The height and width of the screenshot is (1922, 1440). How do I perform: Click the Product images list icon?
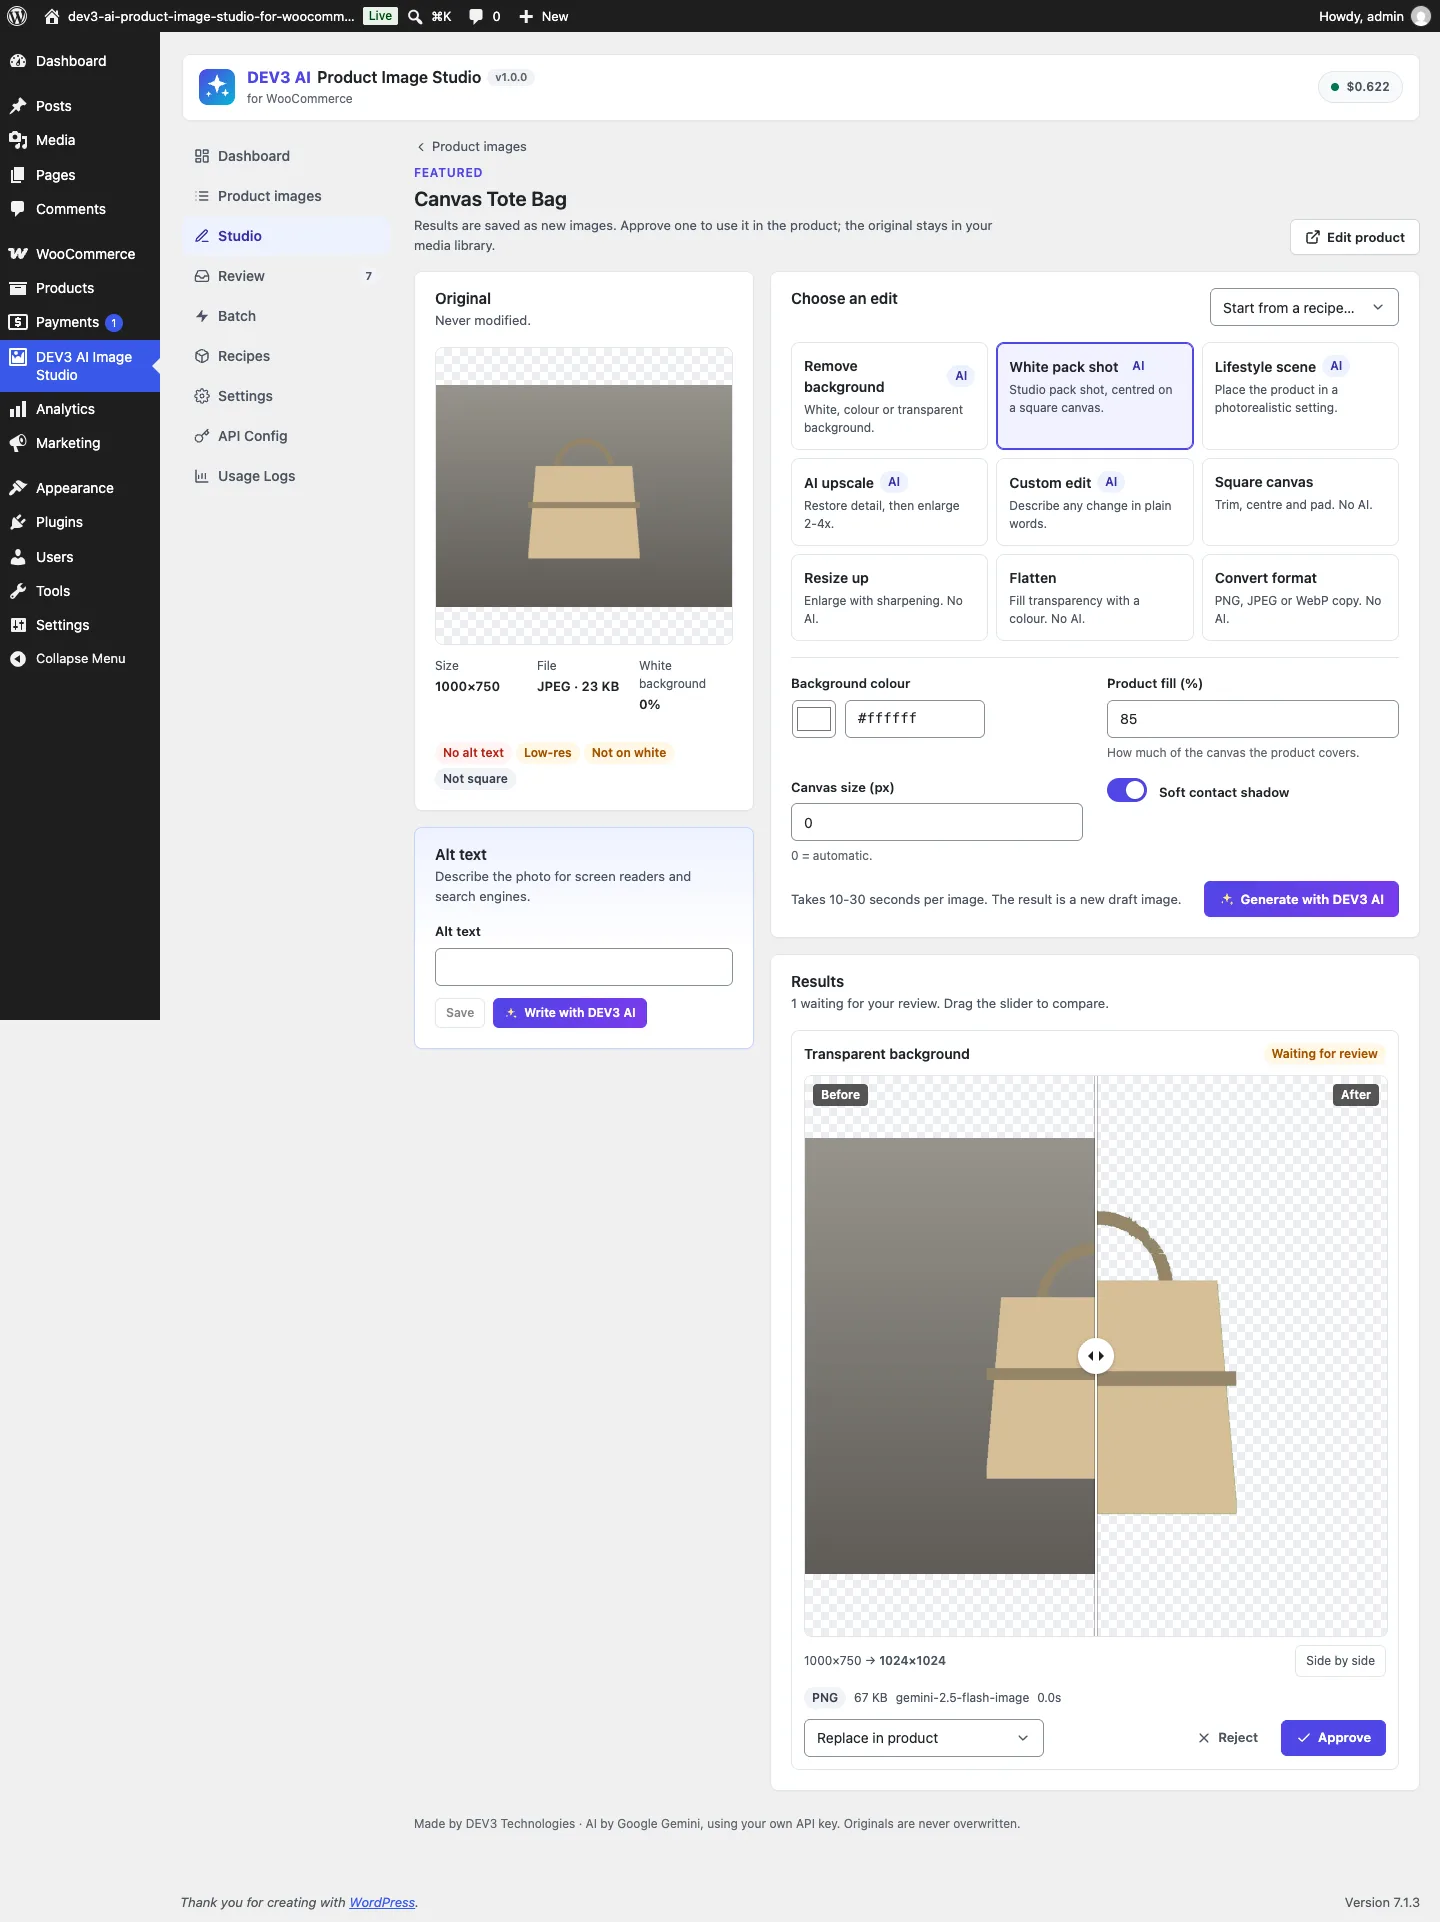pyautogui.click(x=202, y=196)
